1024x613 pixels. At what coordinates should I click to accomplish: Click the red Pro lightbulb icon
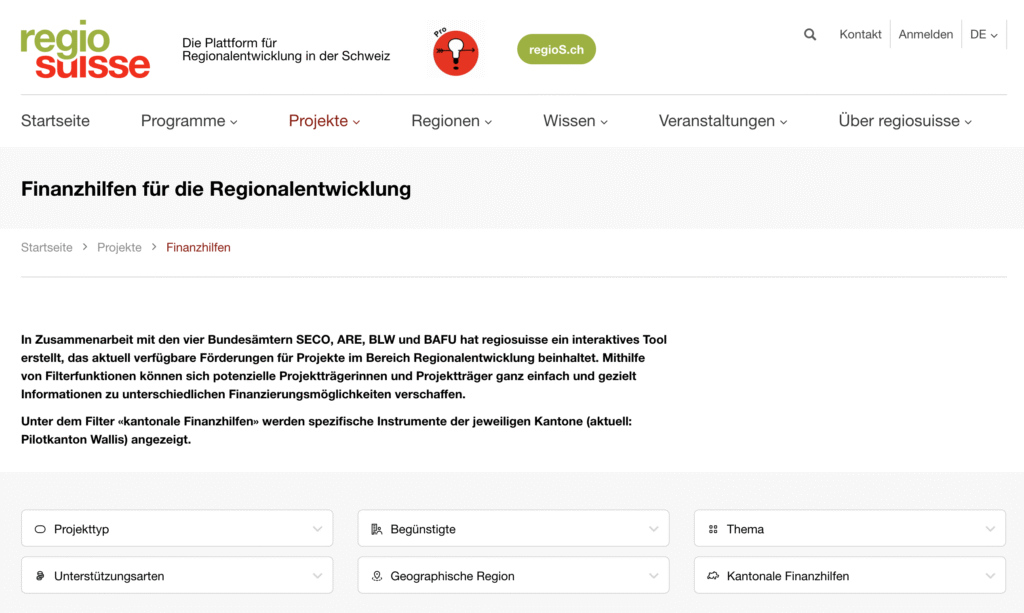click(x=455, y=52)
